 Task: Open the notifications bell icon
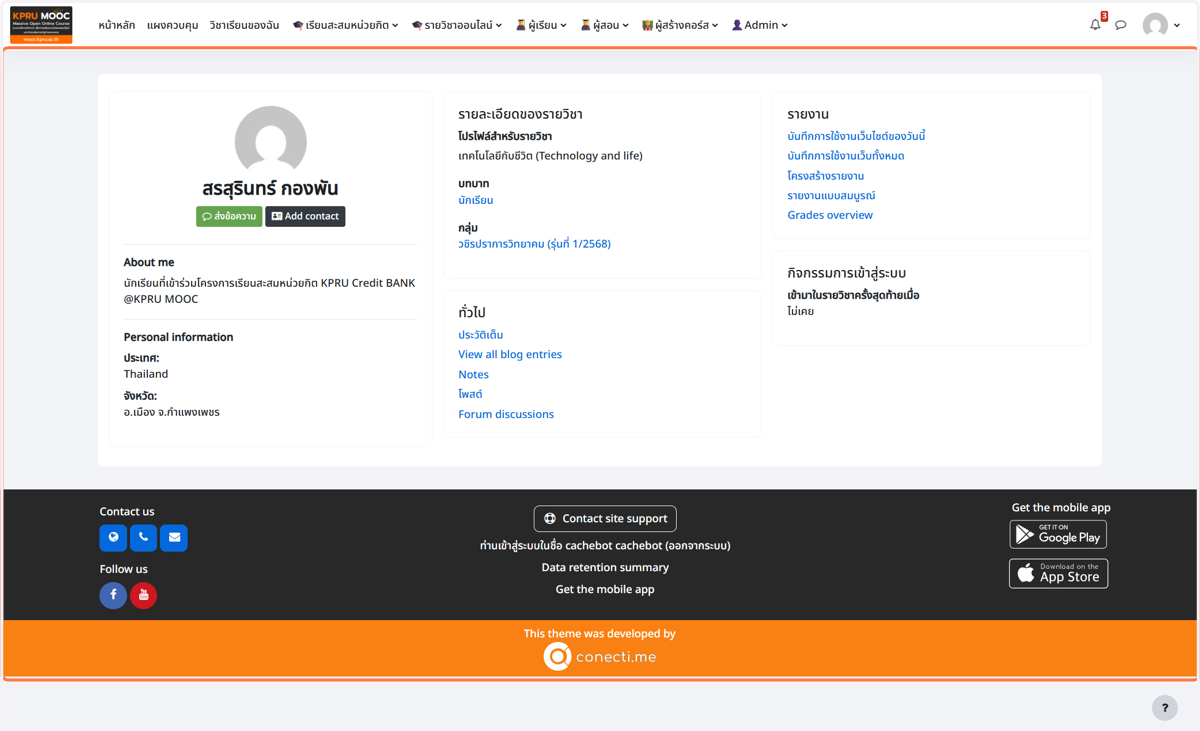pyautogui.click(x=1095, y=25)
